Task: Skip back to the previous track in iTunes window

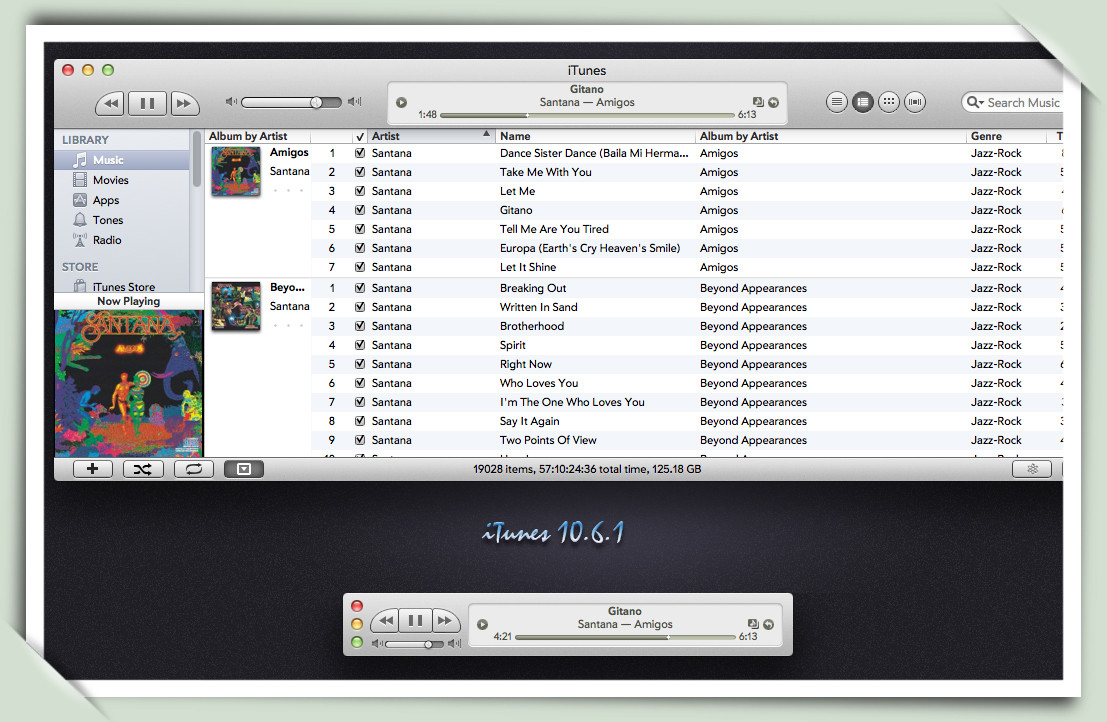Action: click(x=110, y=103)
